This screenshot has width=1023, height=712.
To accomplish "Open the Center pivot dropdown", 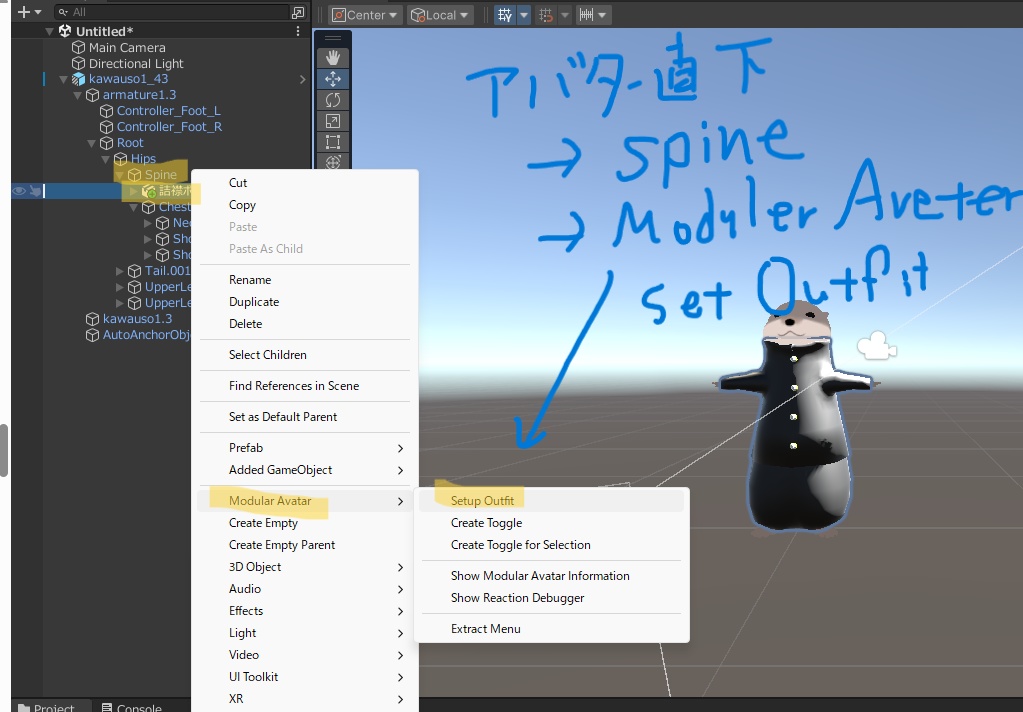I will coord(365,14).
